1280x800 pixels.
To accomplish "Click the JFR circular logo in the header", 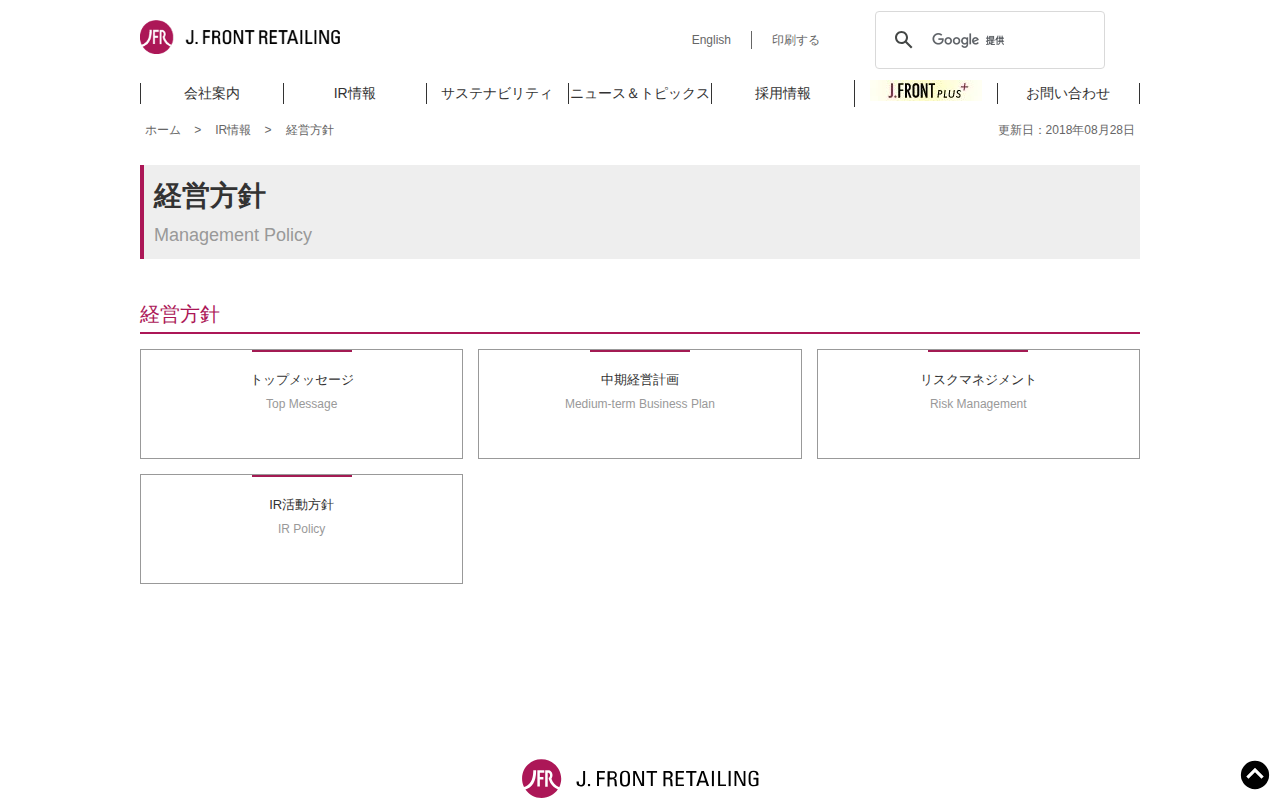I will coord(156,37).
